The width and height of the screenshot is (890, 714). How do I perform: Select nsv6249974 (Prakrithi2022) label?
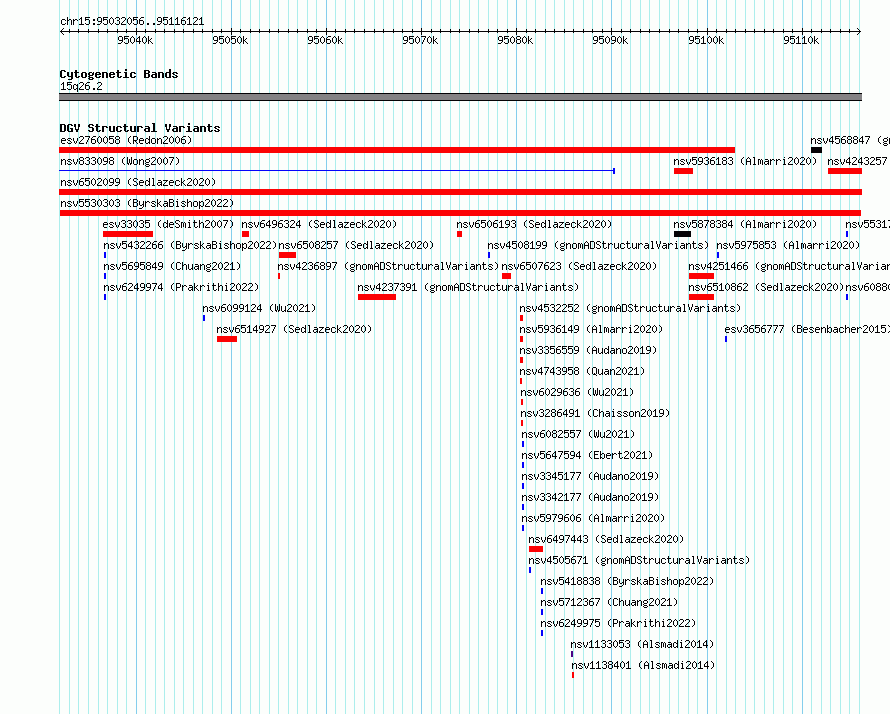pyautogui.click(x=180, y=287)
